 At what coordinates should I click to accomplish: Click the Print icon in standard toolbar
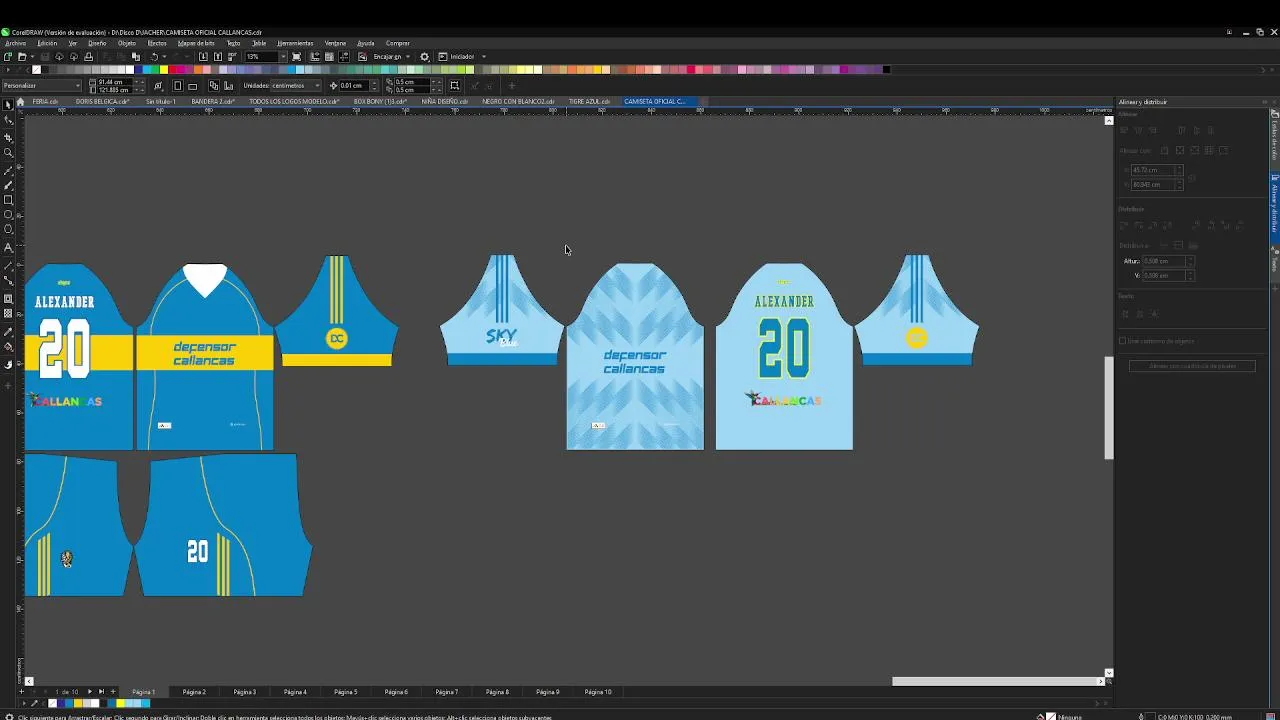[x=88, y=57]
